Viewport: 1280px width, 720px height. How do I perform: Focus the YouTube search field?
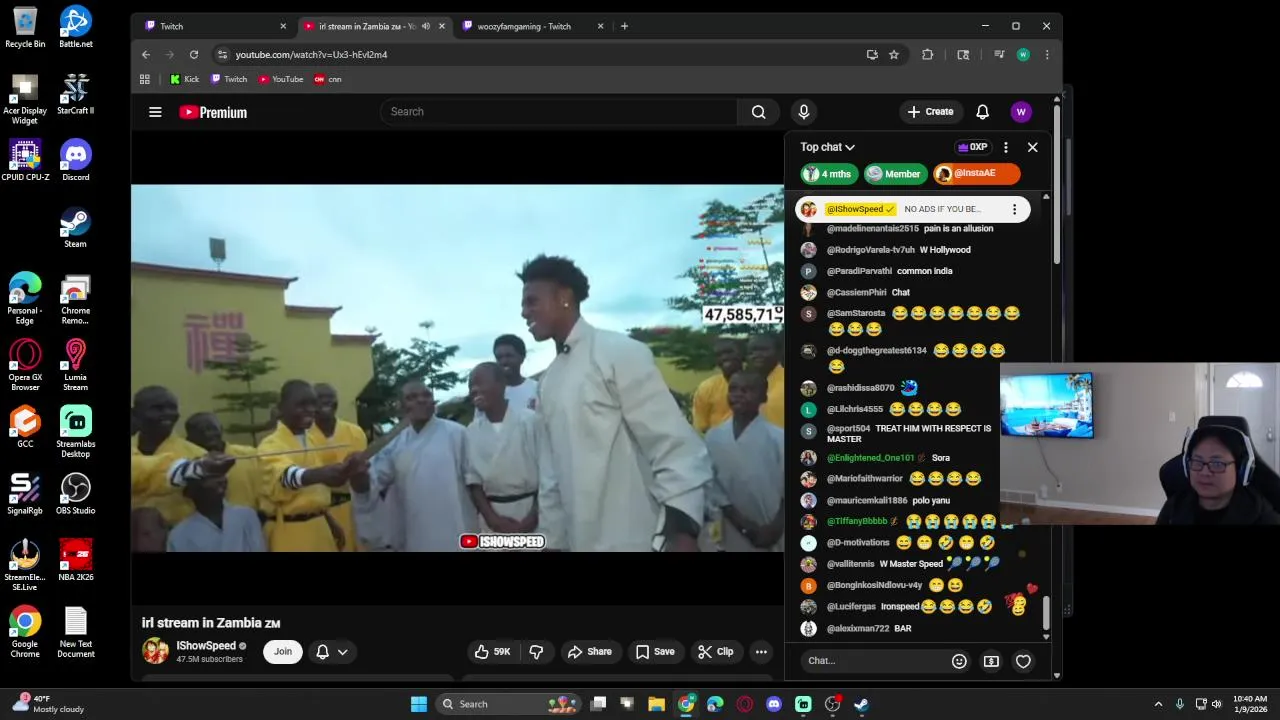[558, 112]
